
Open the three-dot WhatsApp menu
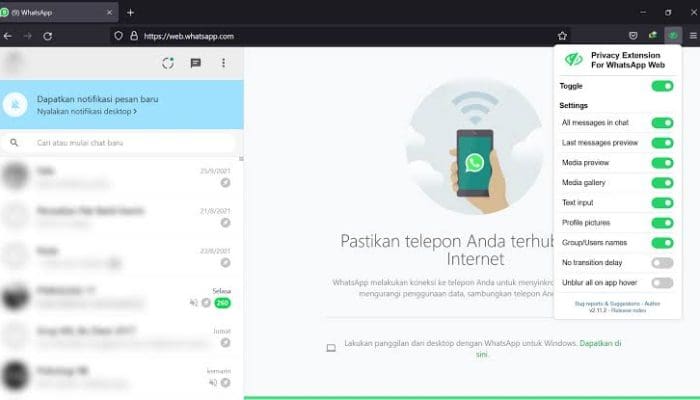coord(223,63)
